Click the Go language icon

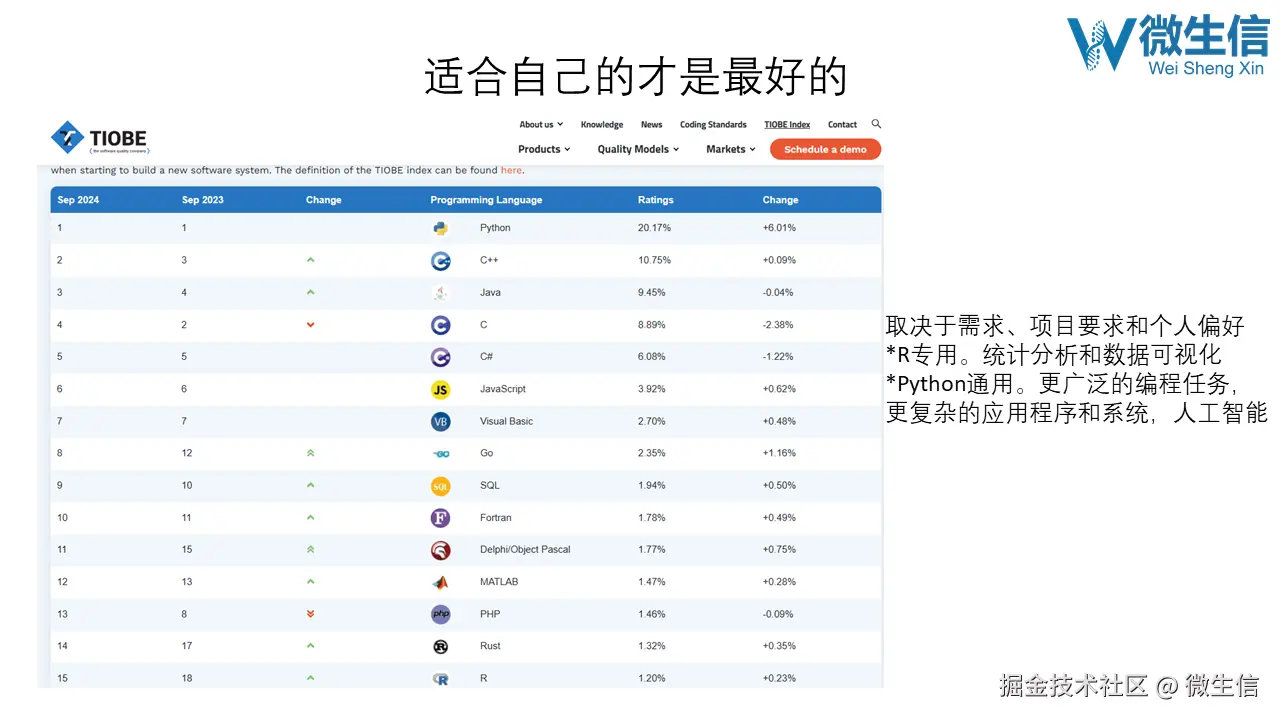(x=440, y=453)
